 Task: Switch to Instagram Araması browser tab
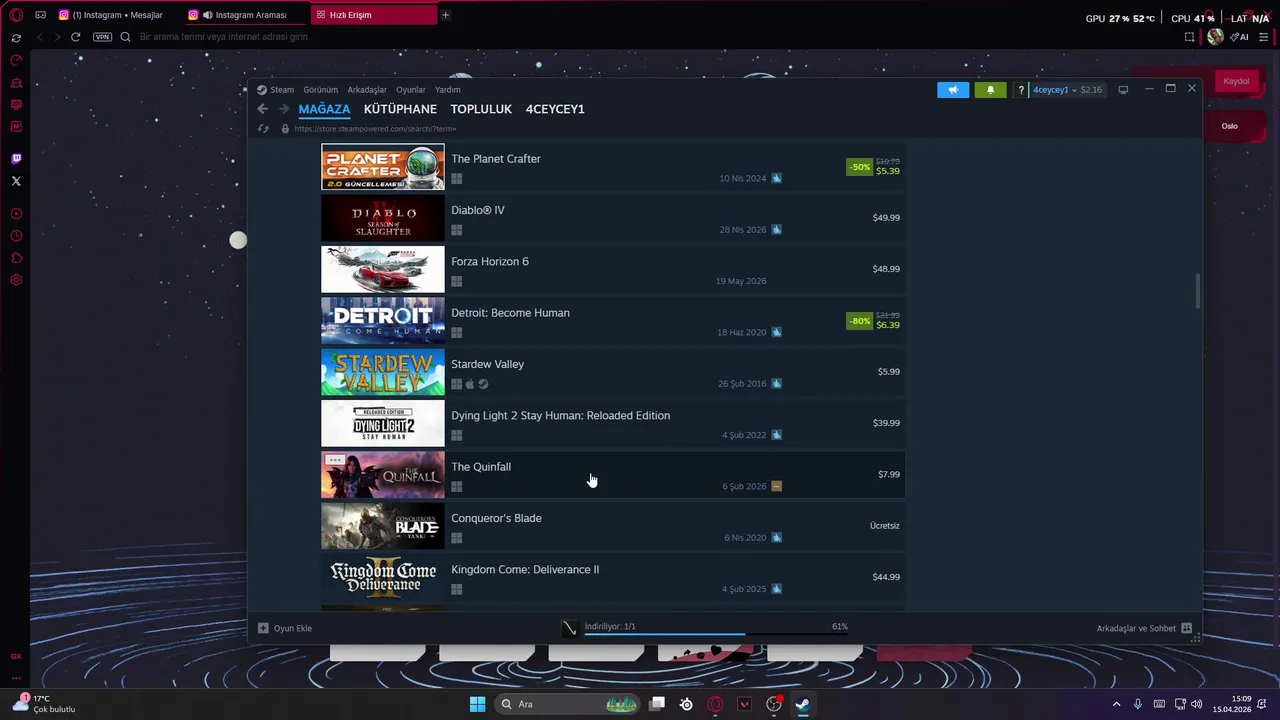pos(246,15)
